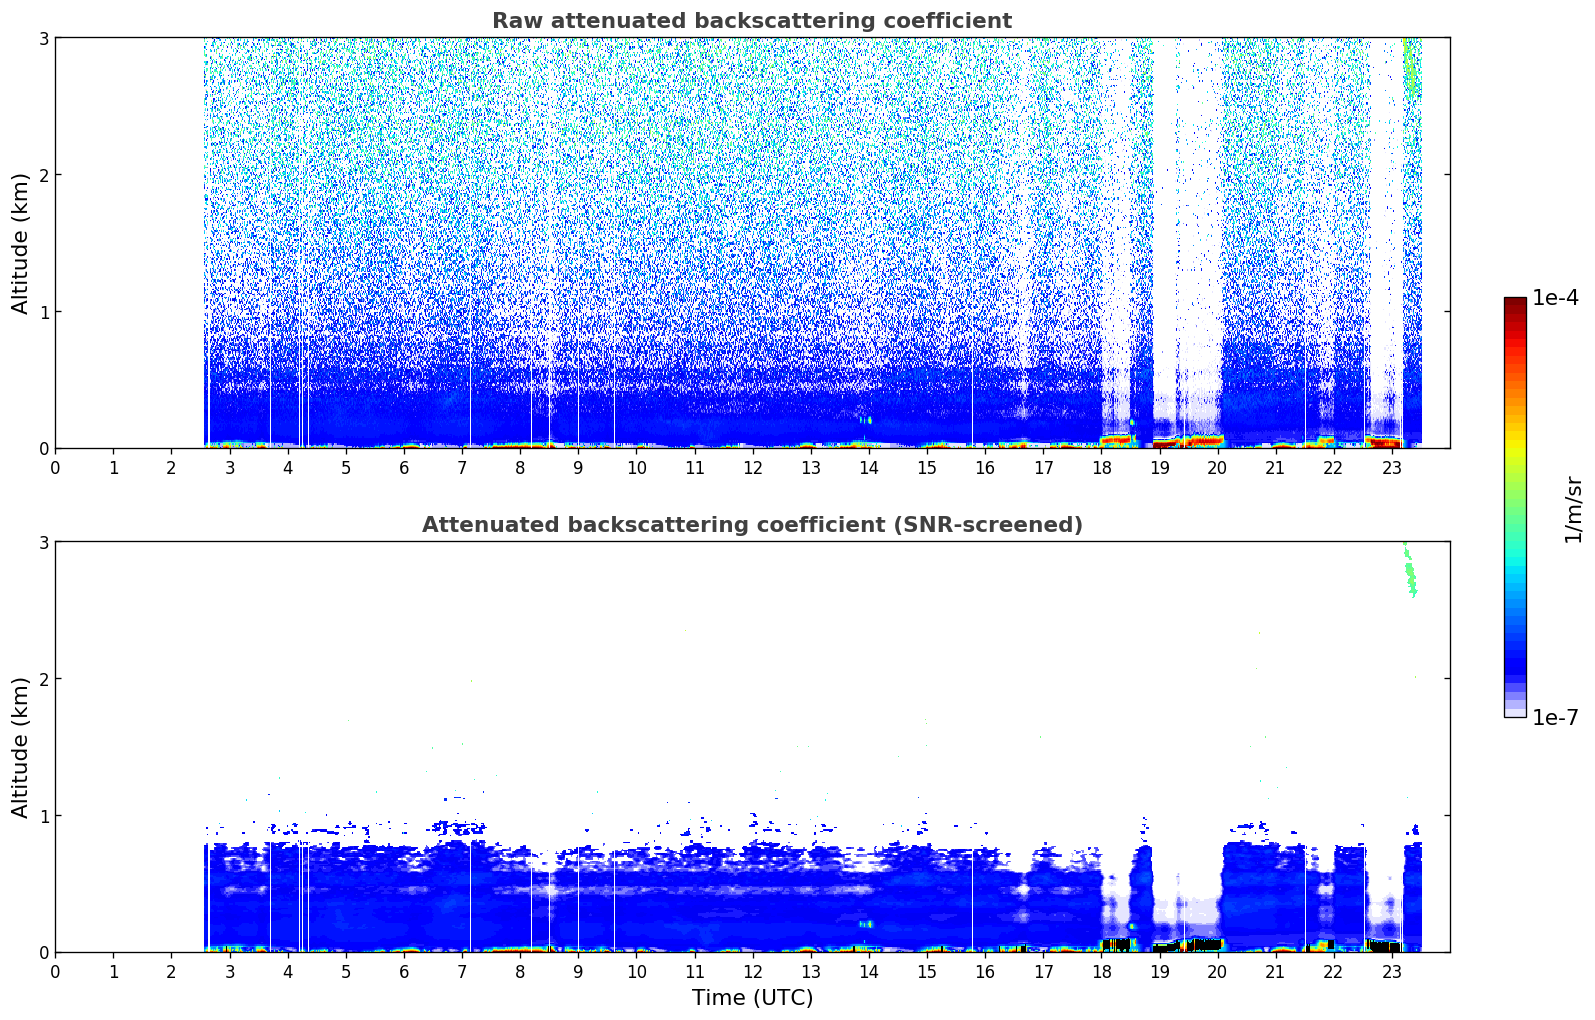This screenshot has height=1020, width=1595.
Task: Click the vertical colorbar's red upper end
Action: pos(1514,310)
